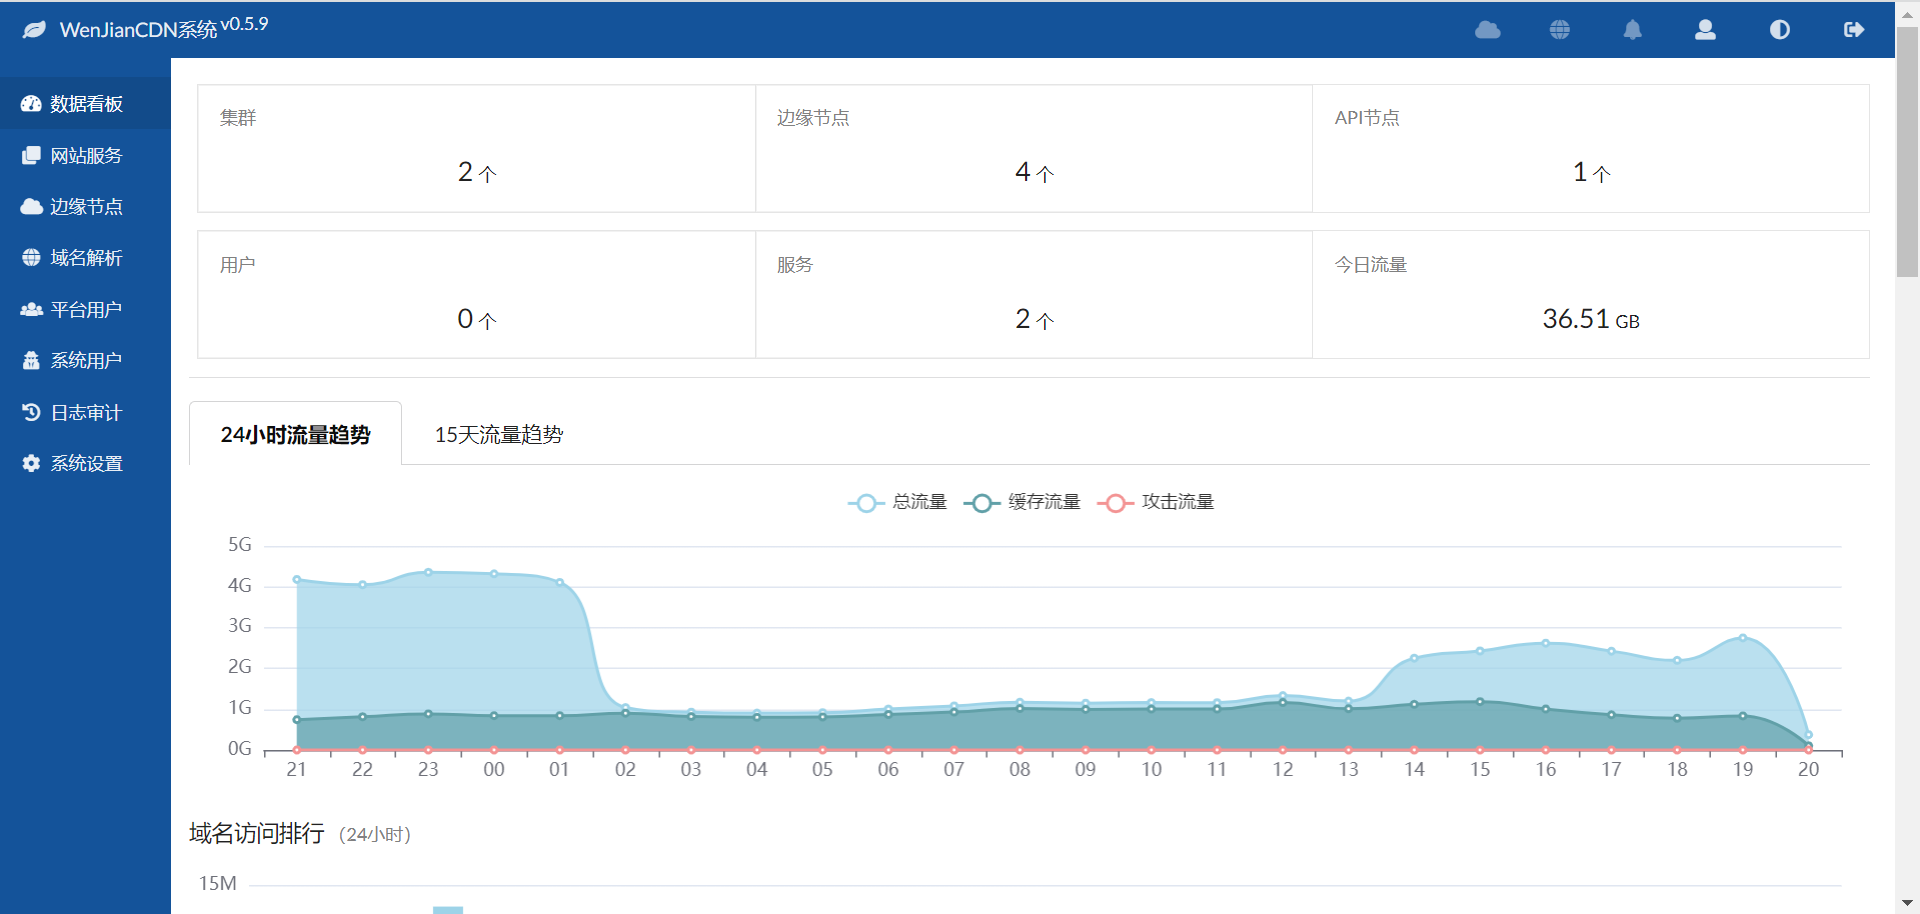Open 日志审计 from the sidebar
Image resolution: width=1920 pixels, height=914 pixels.
[x=31, y=411]
